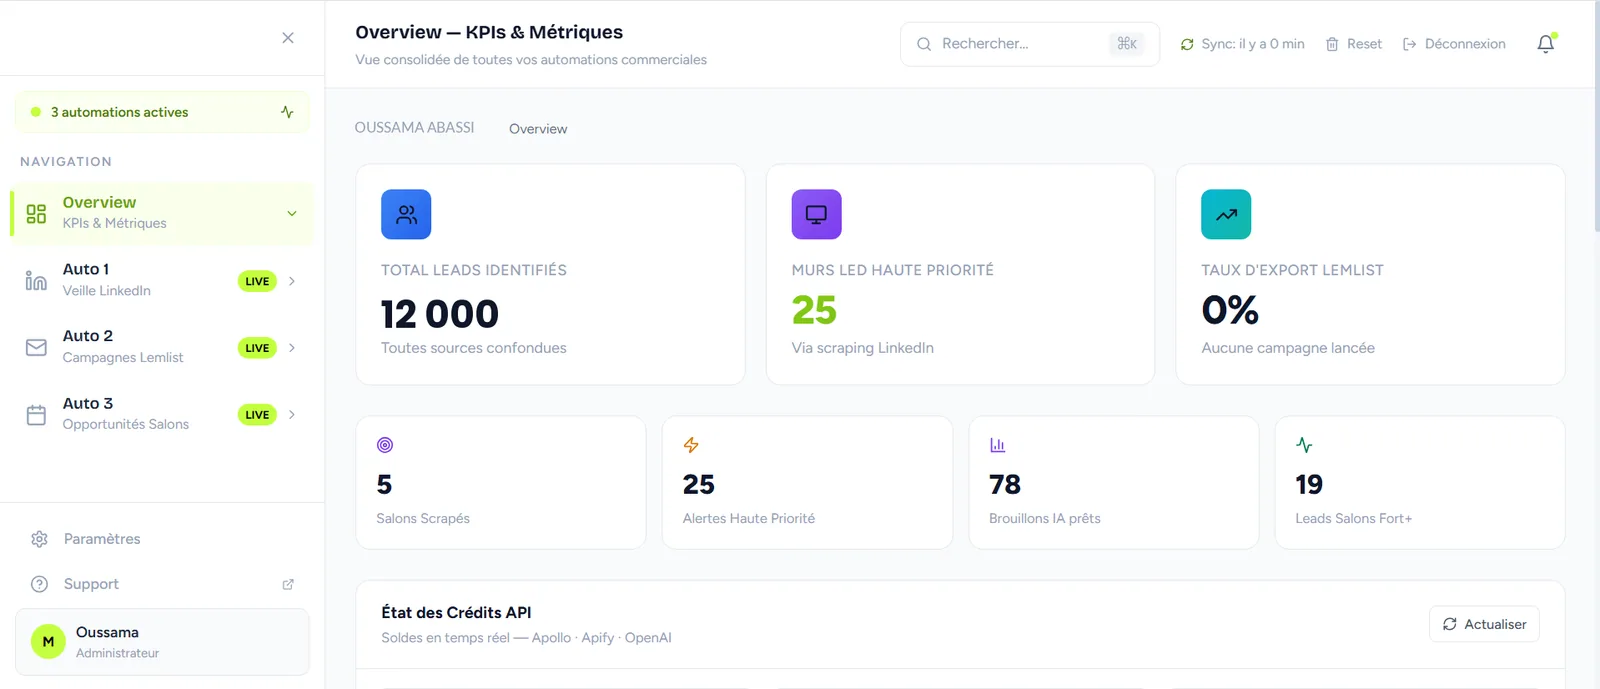Click the Overview breadcrumb
Image resolution: width=1600 pixels, height=689 pixels.
(x=538, y=129)
